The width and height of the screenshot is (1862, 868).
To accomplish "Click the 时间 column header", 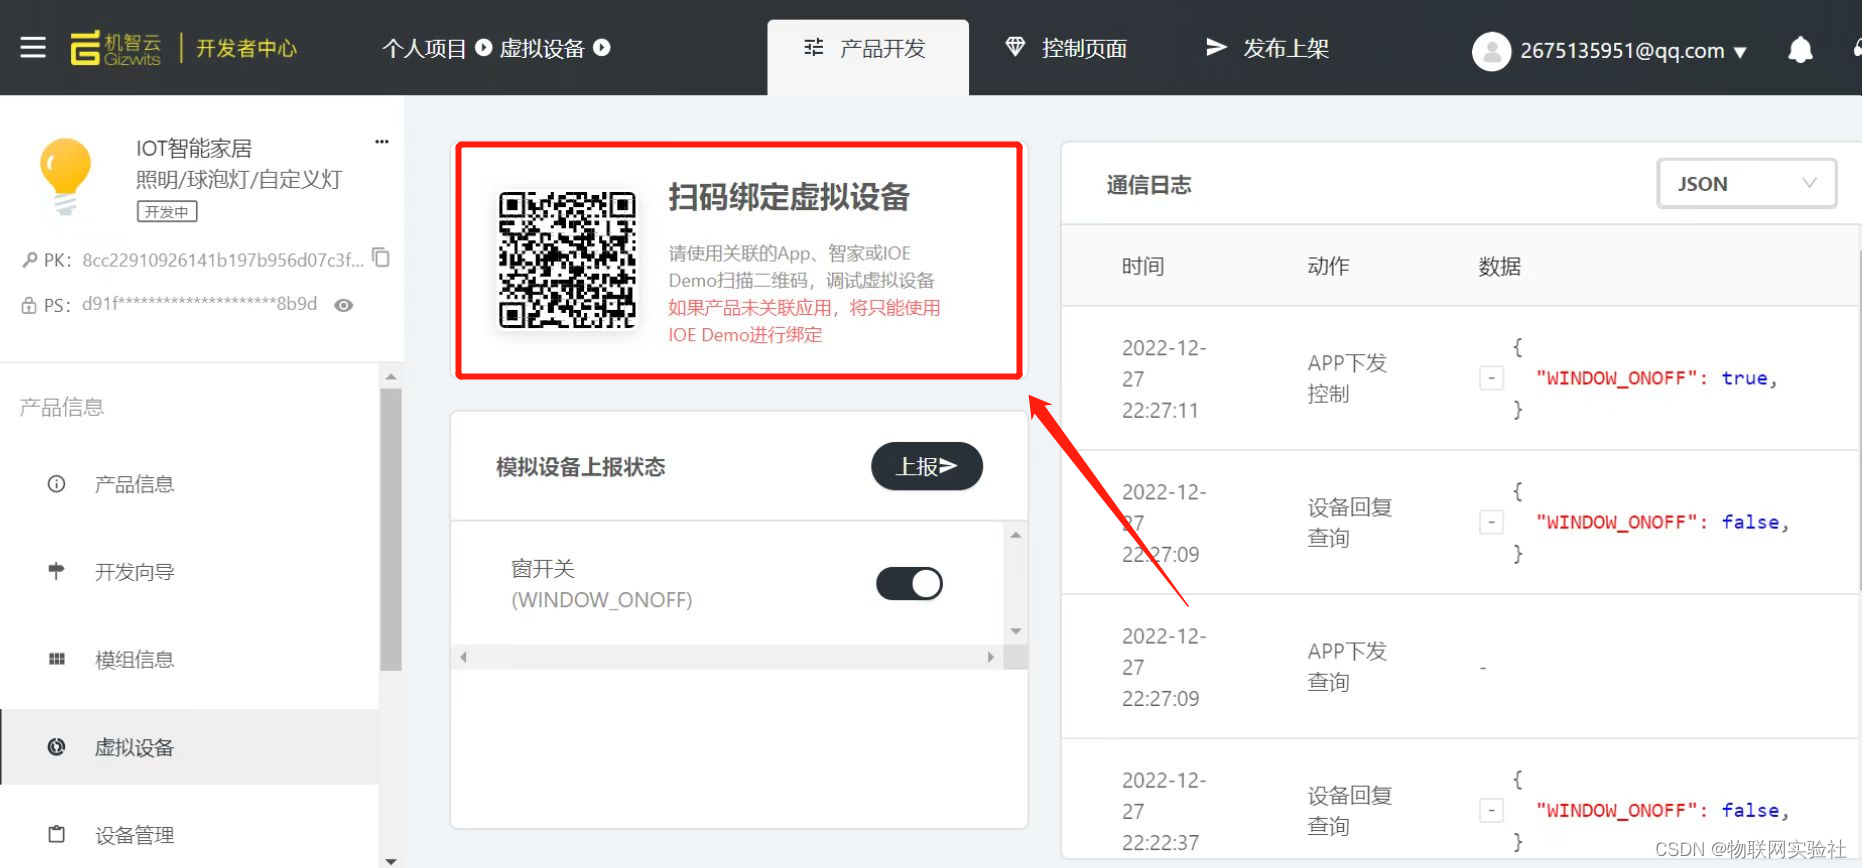I will click(1143, 266).
